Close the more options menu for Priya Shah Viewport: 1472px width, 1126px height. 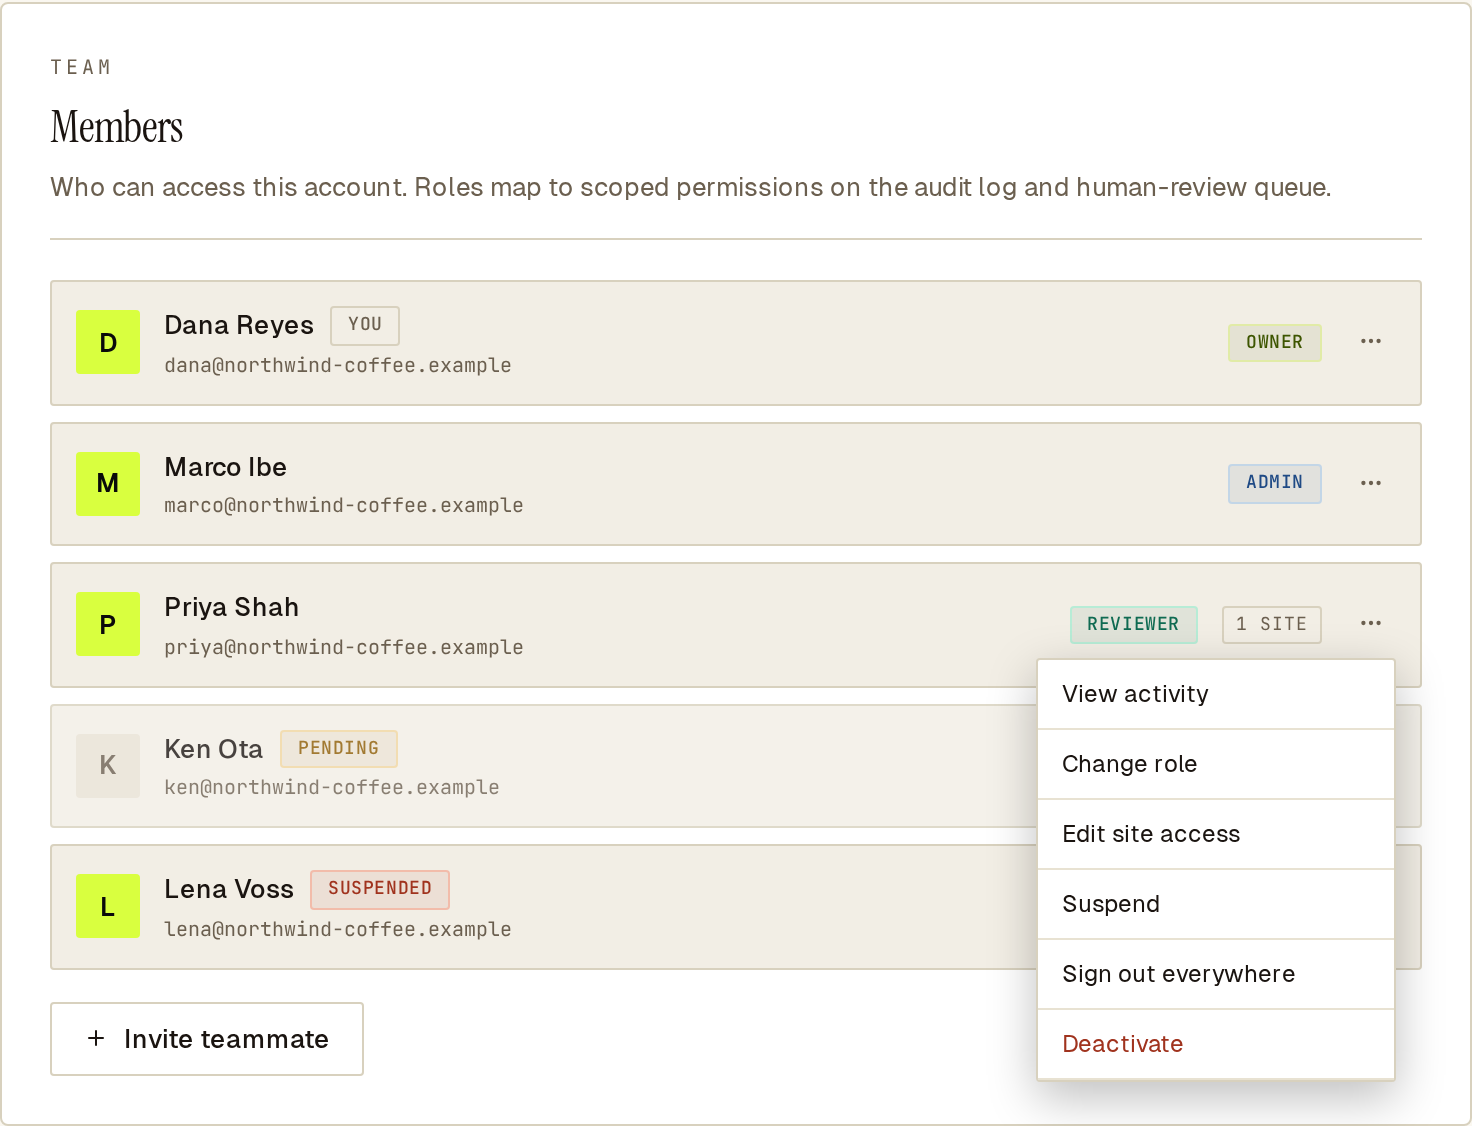click(1370, 624)
